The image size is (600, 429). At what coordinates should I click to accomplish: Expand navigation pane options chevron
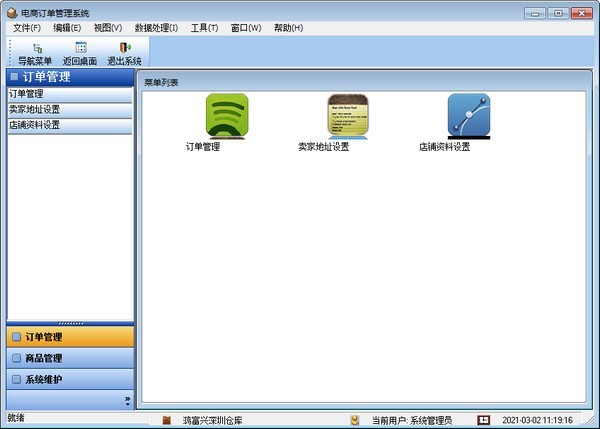[x=126, y=400]
